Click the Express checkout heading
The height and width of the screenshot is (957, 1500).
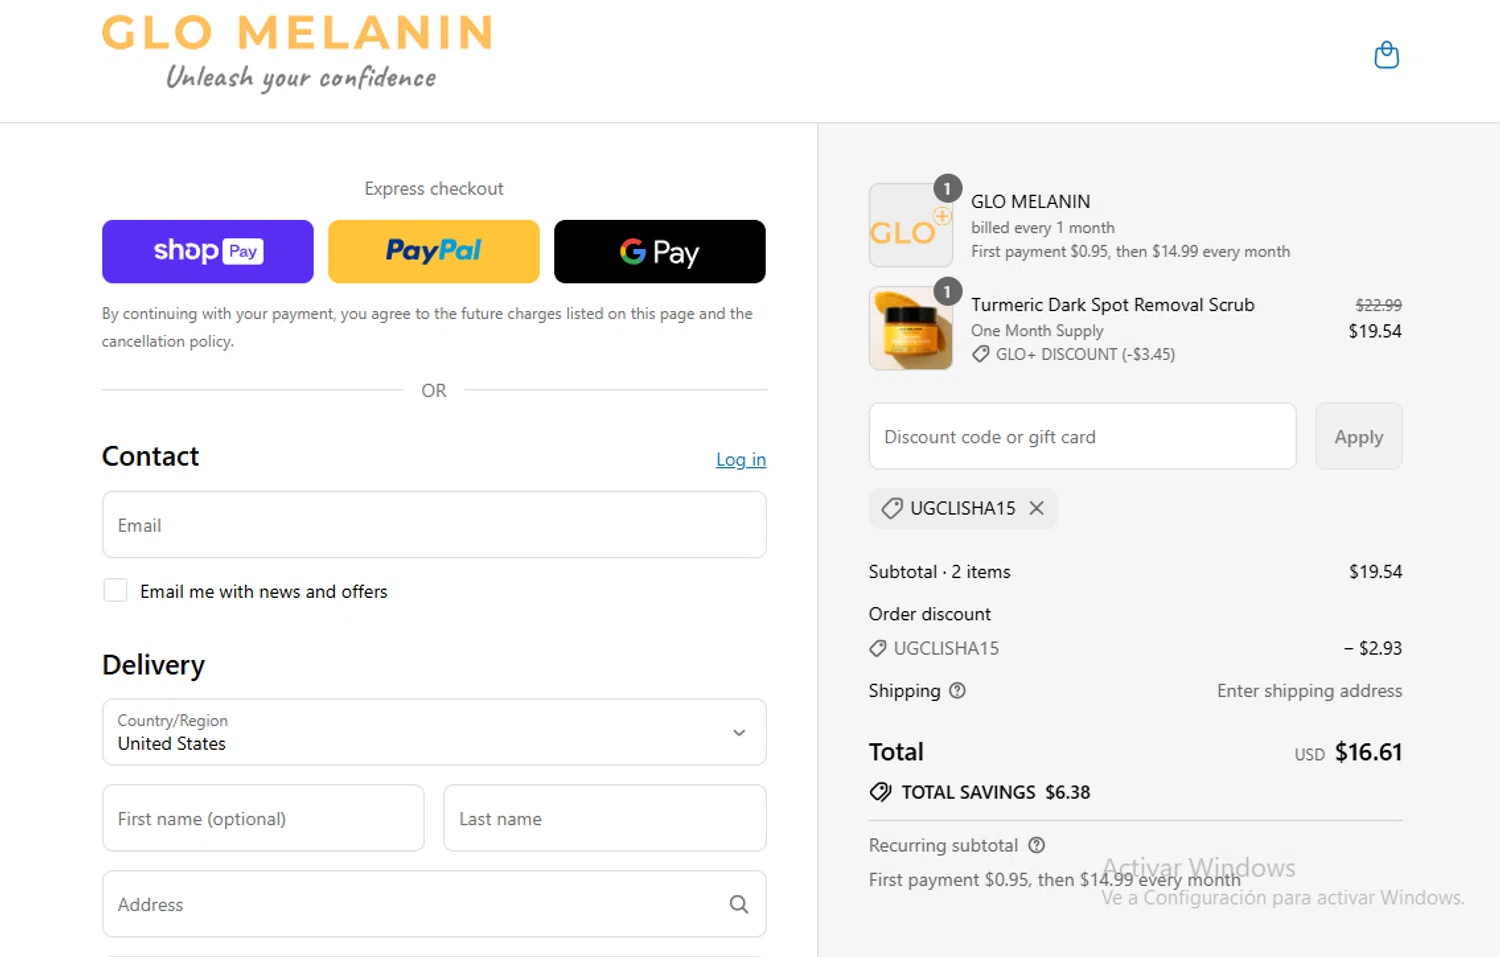(434, 189)
